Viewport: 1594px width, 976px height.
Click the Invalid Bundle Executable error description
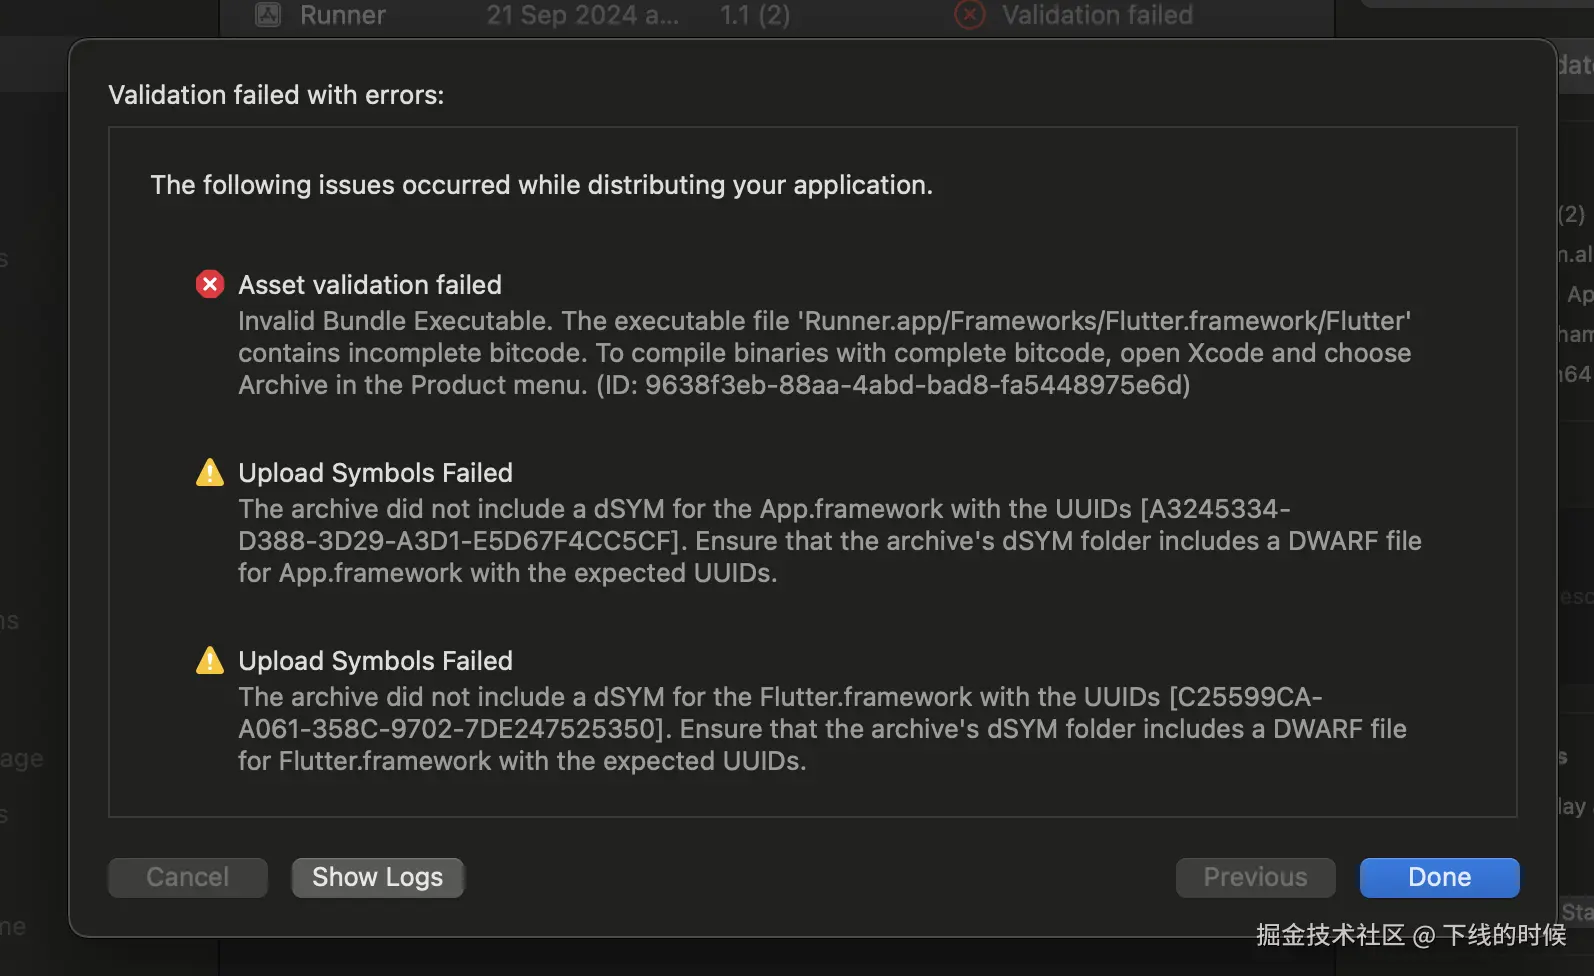pyautogui.click(x=824, y=353)
